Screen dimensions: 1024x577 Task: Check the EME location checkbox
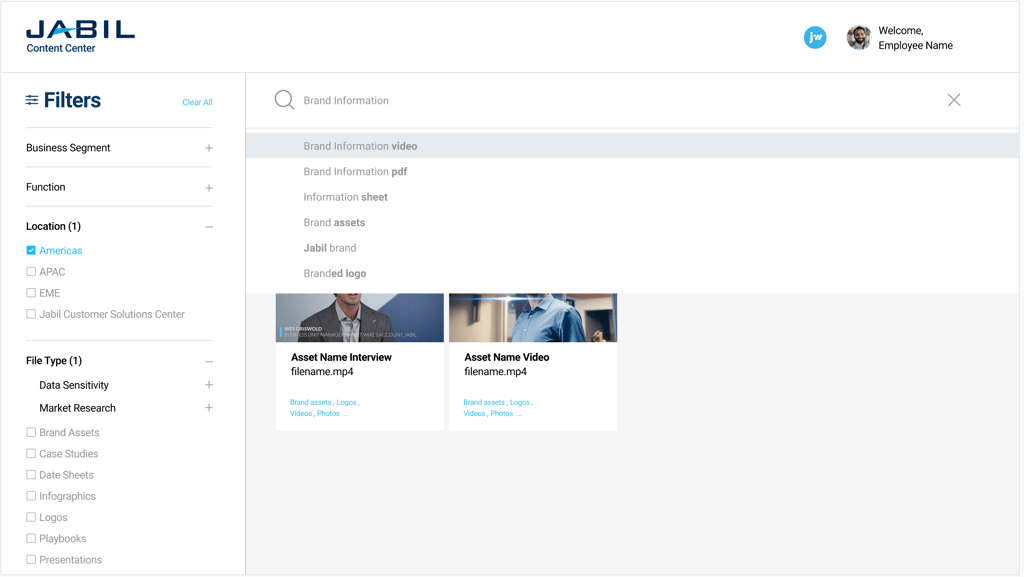click(31, 293)
